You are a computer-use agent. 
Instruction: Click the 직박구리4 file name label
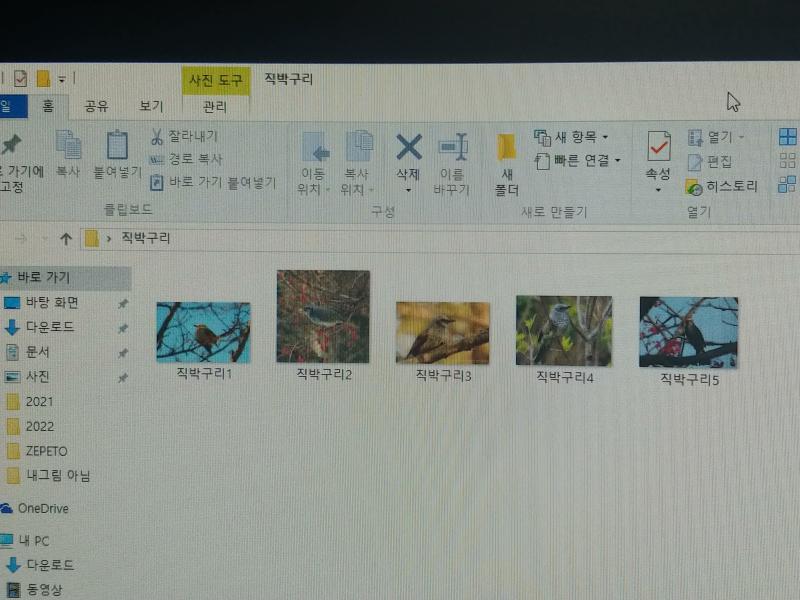(x=564, y=378)
